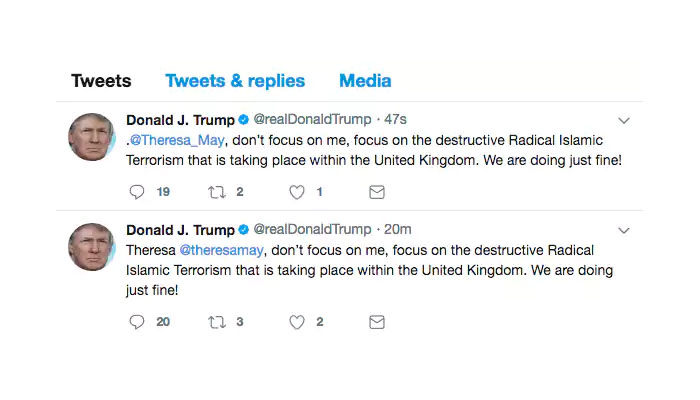Like the second tweet with 2 likes
Viewport: 700px width, 400px height.
tap(296, 322)
